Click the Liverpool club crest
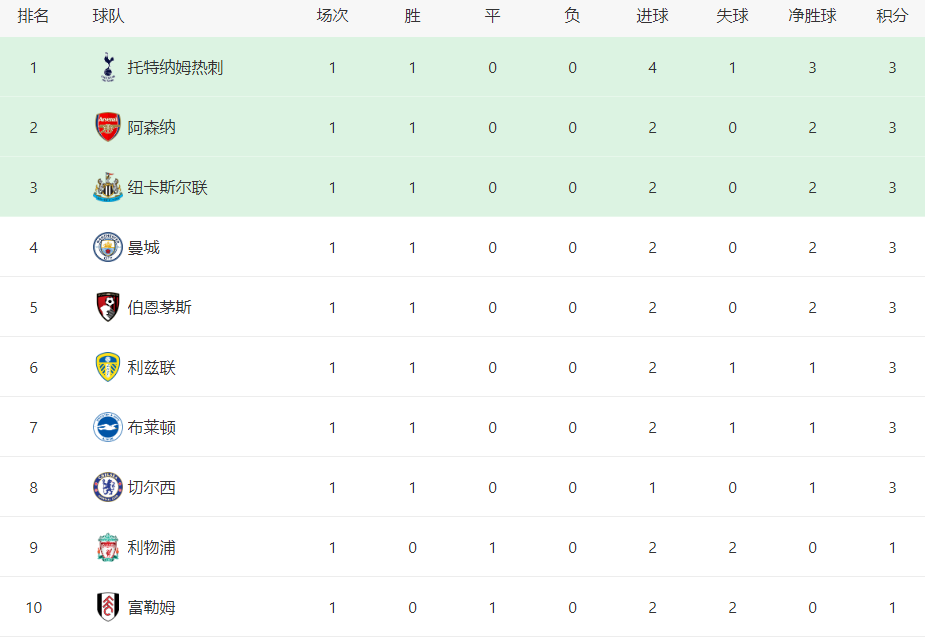Screen dimensions: 925x639 108,548
